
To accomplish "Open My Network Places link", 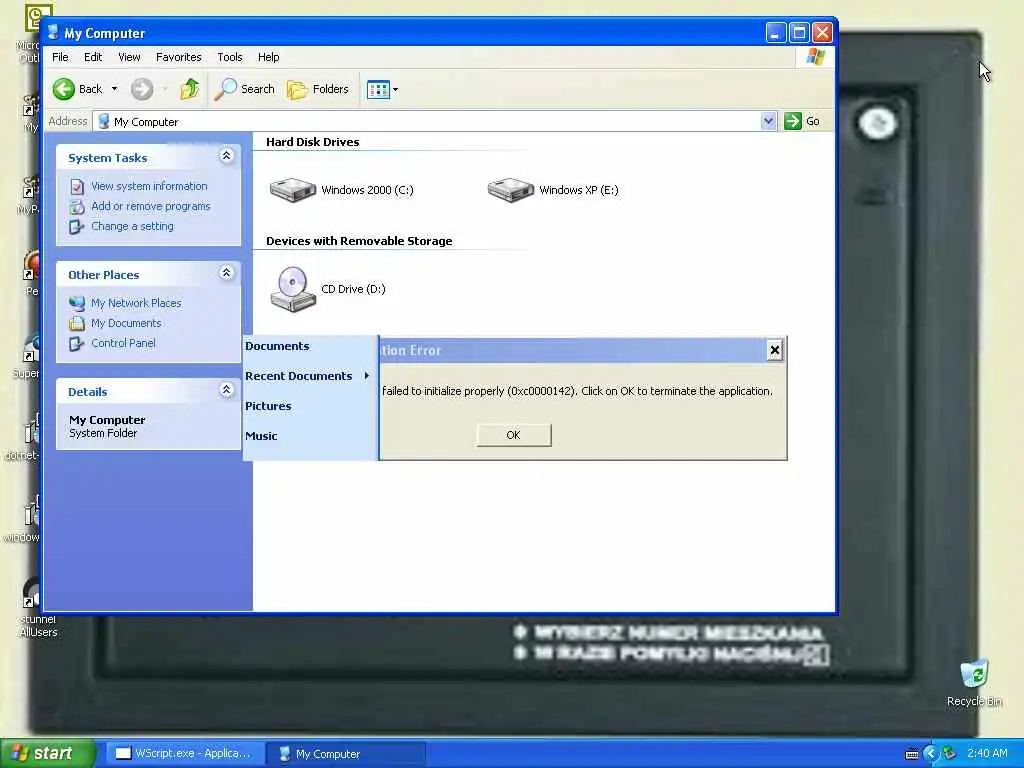I will [136, 303].
